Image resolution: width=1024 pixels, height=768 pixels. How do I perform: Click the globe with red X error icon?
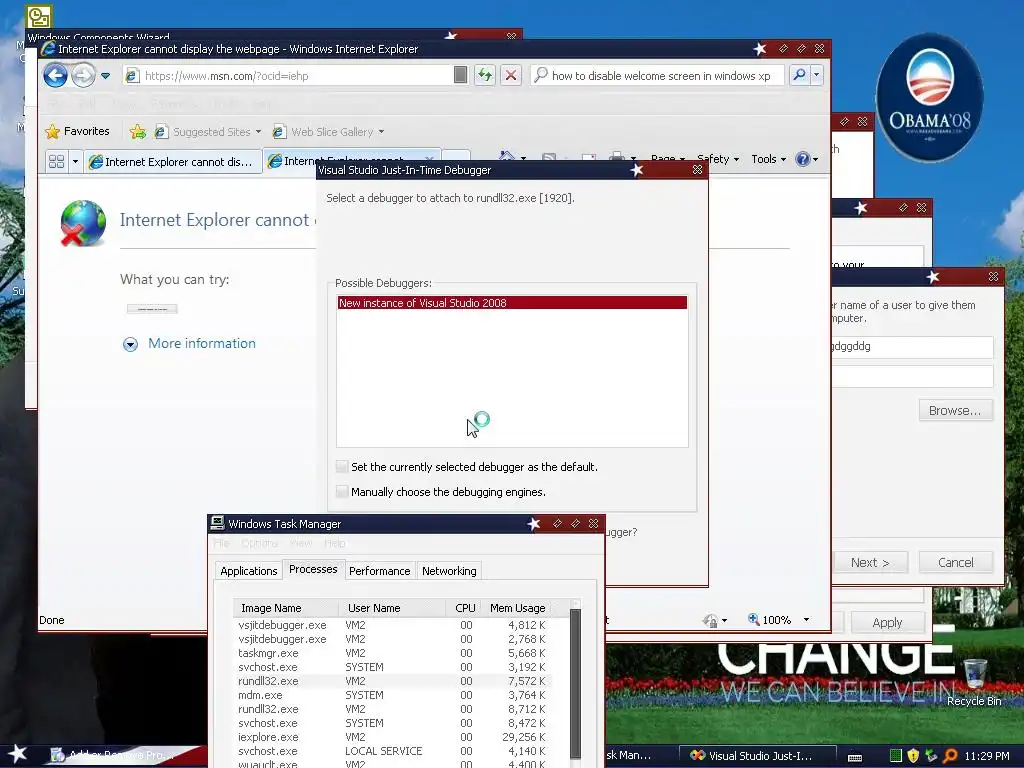[x=83, y=223]
